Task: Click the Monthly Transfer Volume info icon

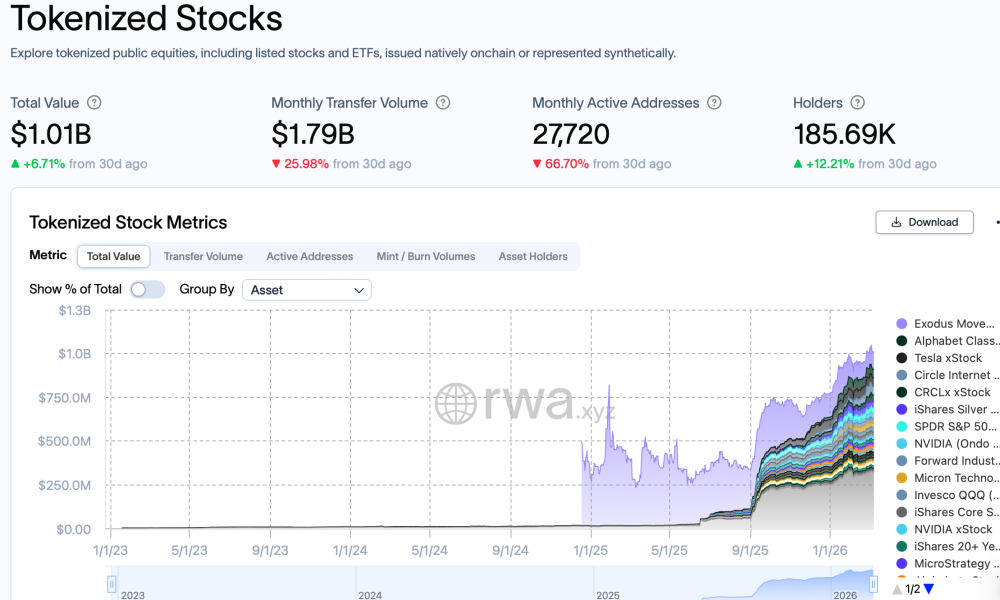Action: [x=443, y=103]
